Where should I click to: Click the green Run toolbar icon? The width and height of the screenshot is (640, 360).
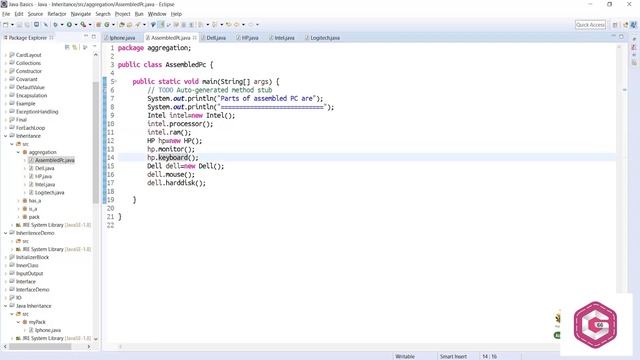pos(69,25)
